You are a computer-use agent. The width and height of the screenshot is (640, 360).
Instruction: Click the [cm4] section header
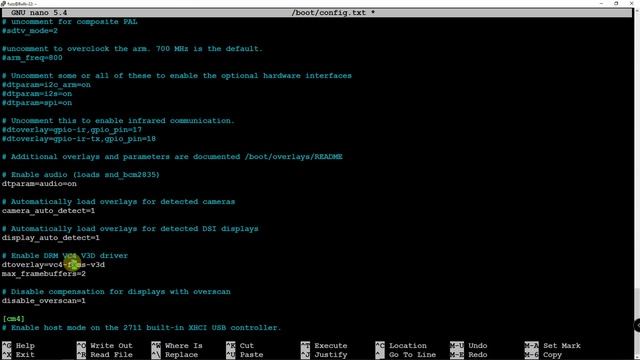click(13, 319)
